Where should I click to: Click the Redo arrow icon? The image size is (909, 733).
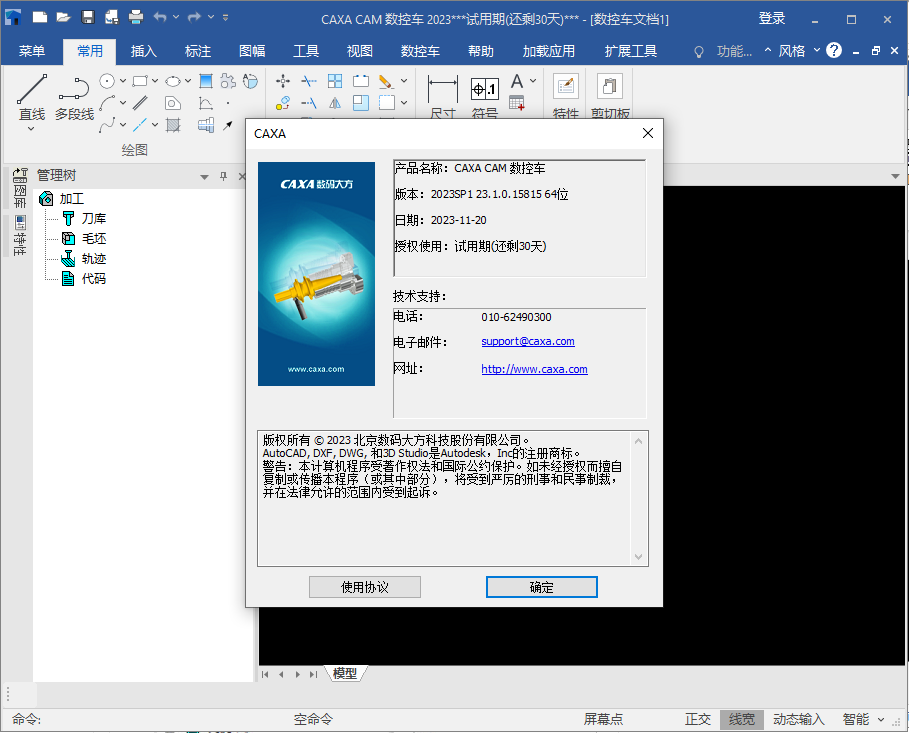point(194,17)
